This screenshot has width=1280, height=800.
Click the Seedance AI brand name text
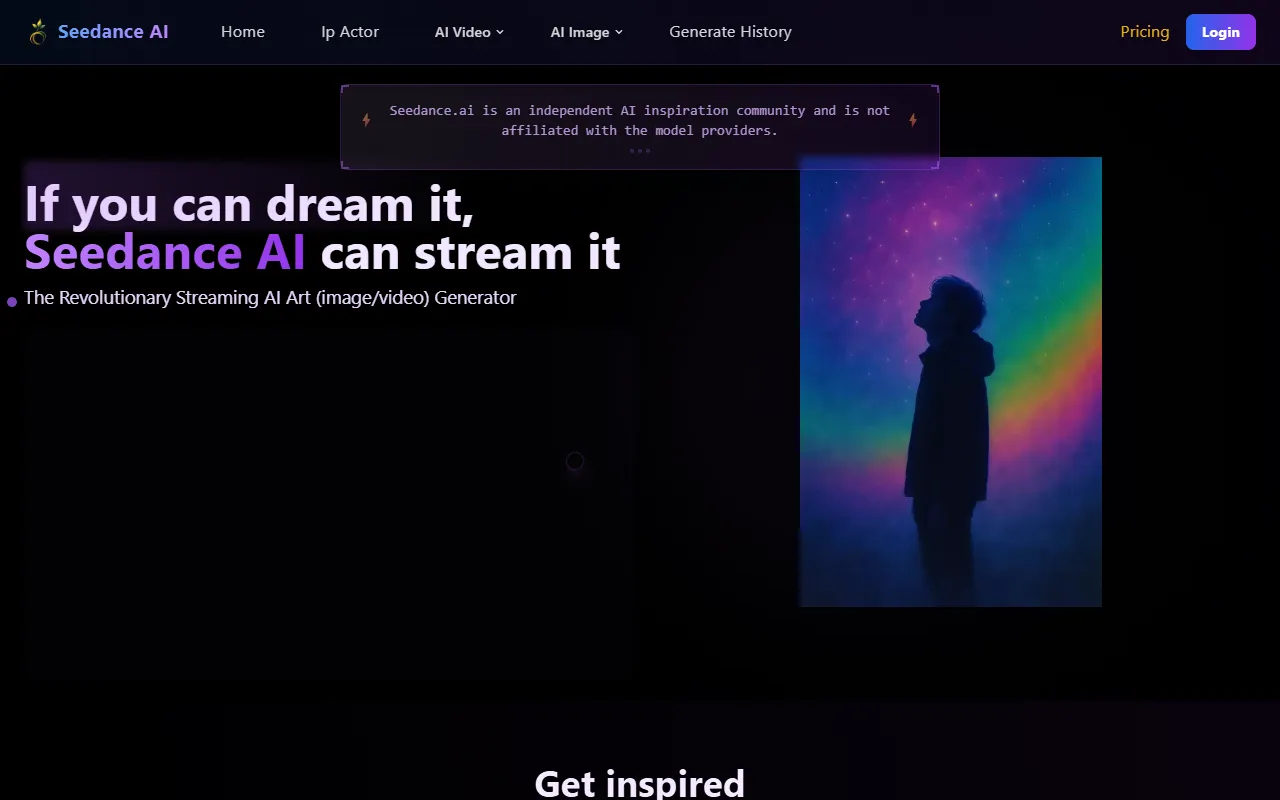point(113,32)
